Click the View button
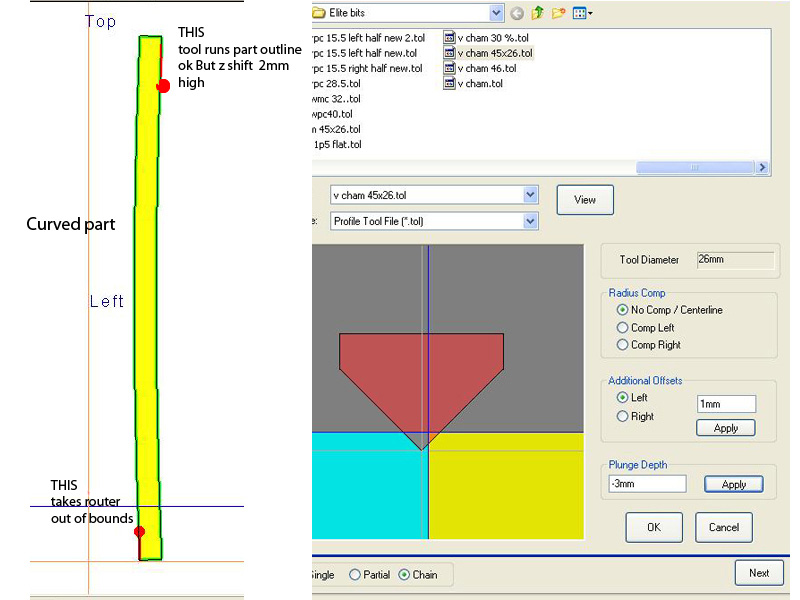800x600 pixels. pyautogui.click(x=585, y=200)
